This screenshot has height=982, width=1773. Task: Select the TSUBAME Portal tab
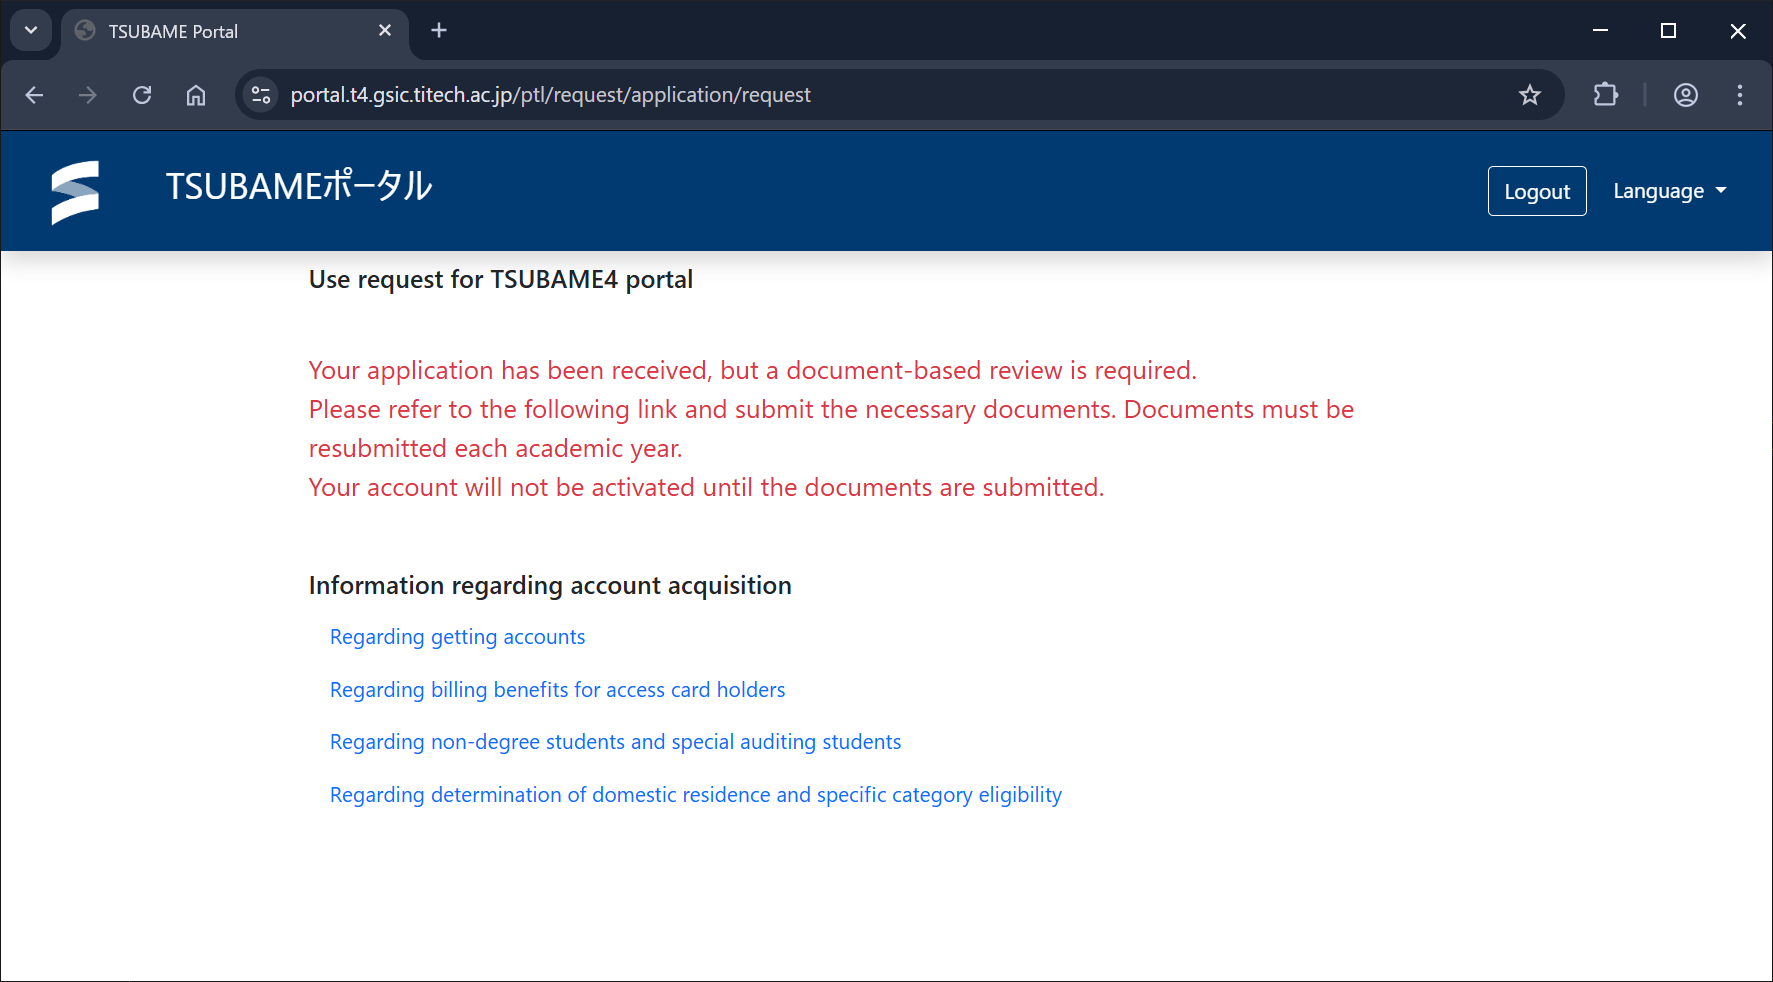235,31
